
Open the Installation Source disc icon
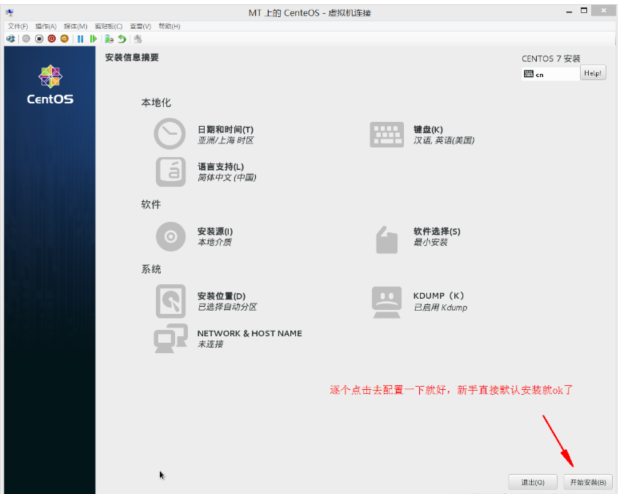(171, 237)
